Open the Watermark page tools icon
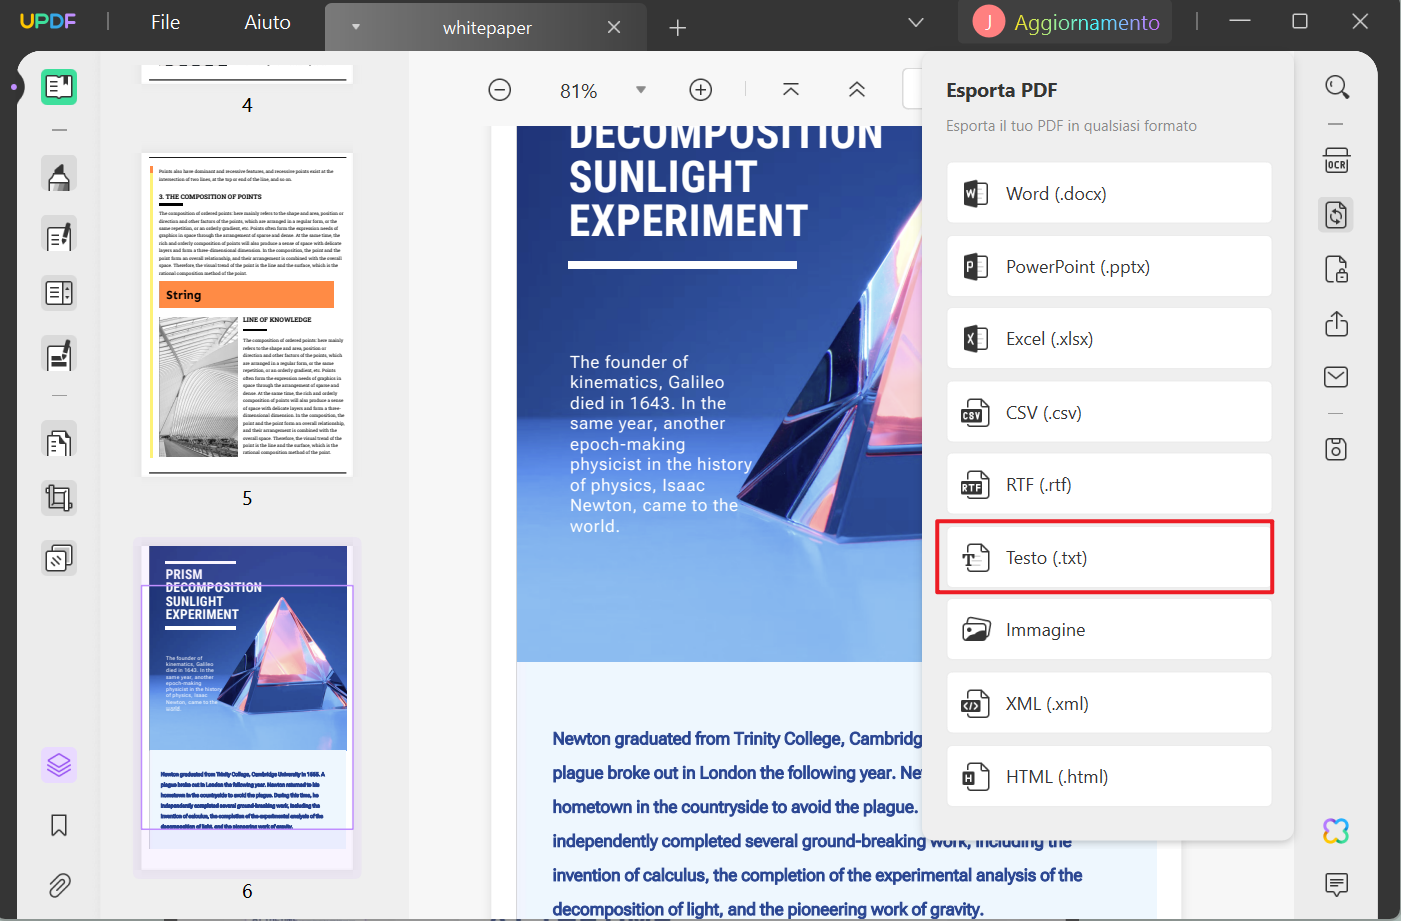The width and height of the screenshot is (1401, 921). coord(59,558)
